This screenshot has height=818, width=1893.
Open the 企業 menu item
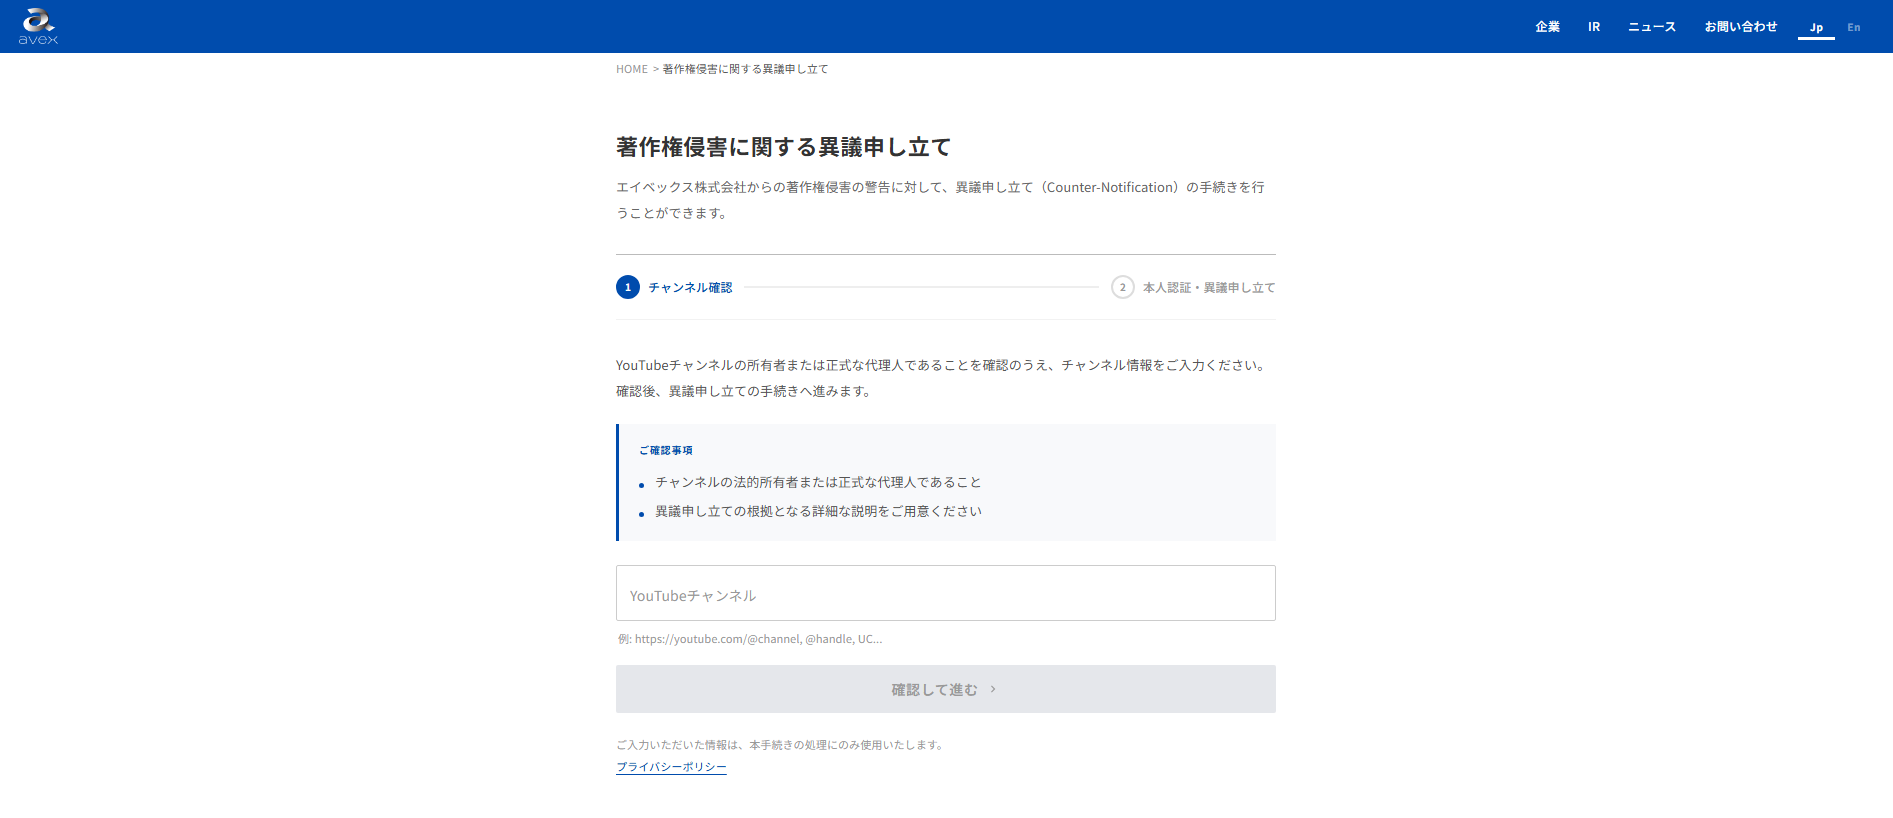tap(1547, 27)
